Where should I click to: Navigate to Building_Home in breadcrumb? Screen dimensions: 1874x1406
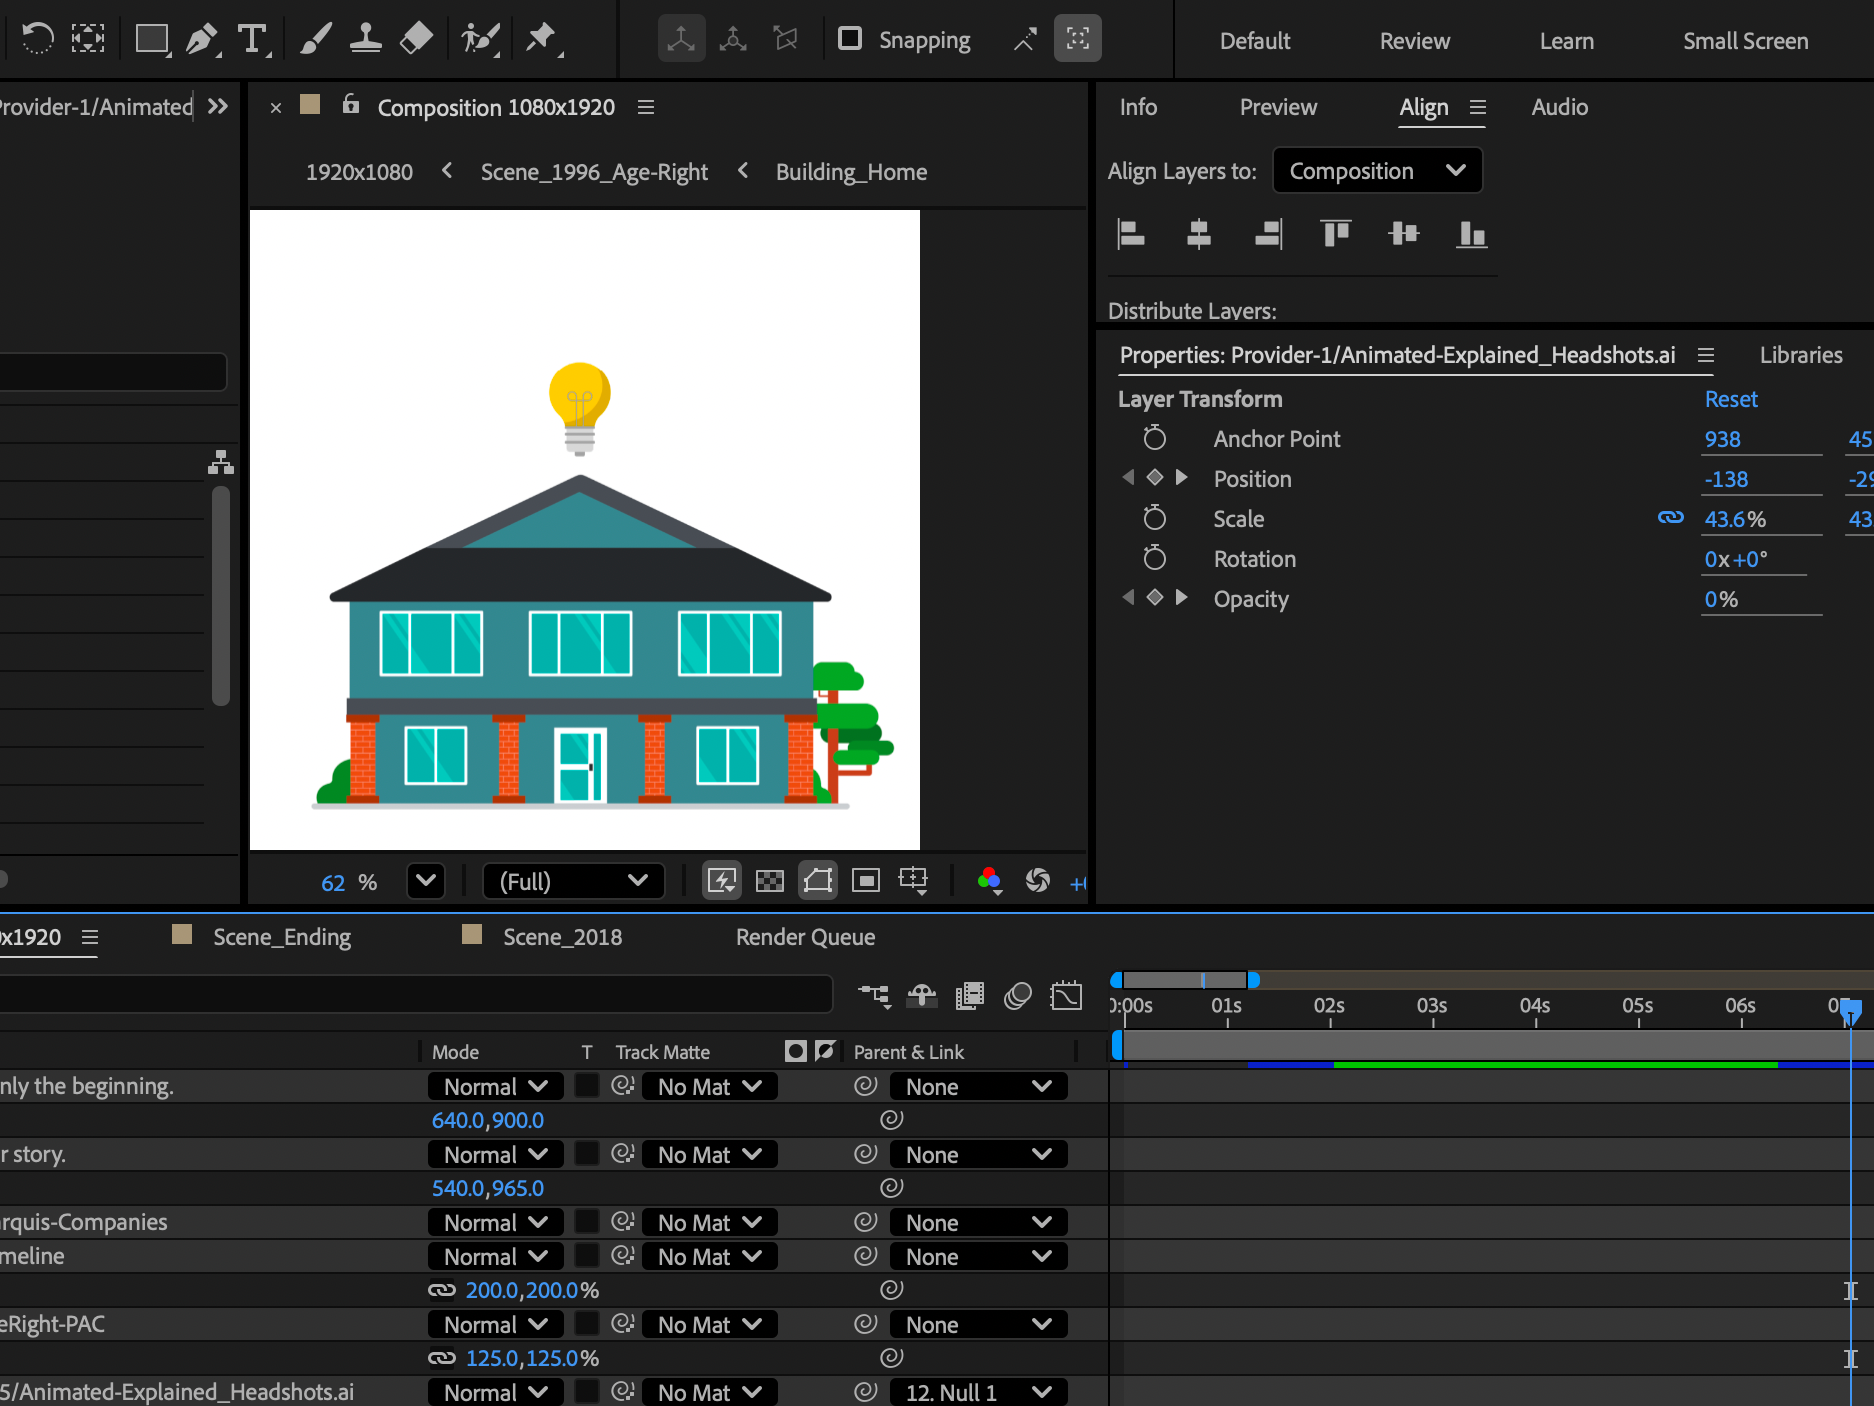[851, 172]
